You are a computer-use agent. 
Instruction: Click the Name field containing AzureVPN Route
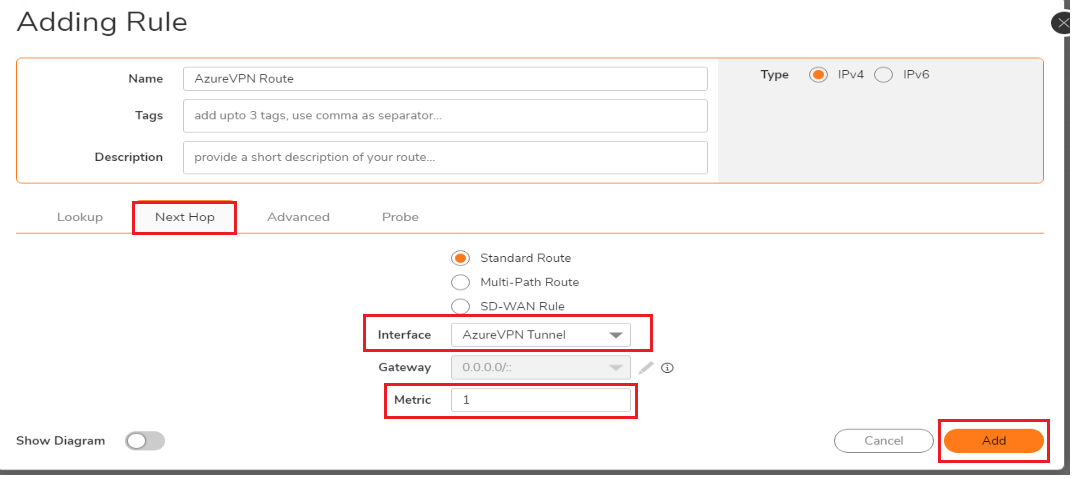pyautogui.click(x=445, y=79)
